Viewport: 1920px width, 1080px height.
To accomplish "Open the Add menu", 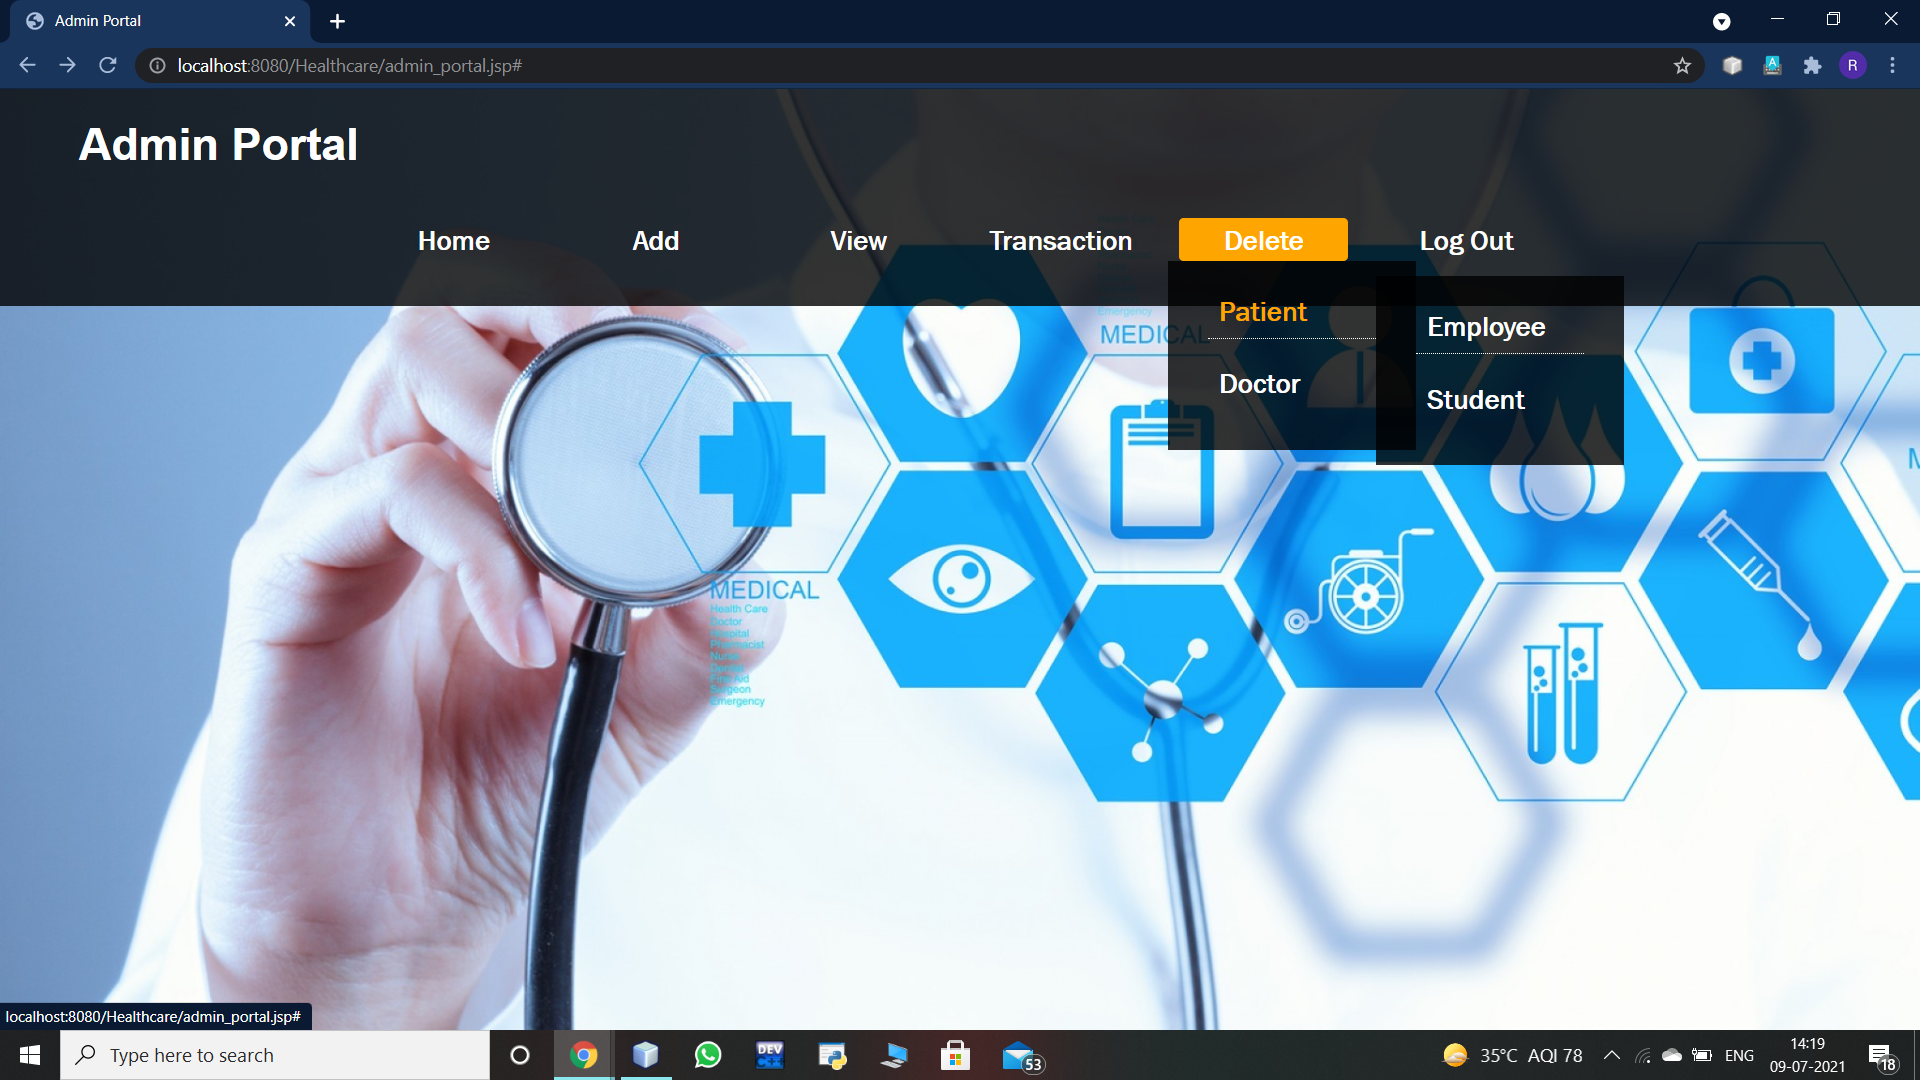I will coord(655,240).
